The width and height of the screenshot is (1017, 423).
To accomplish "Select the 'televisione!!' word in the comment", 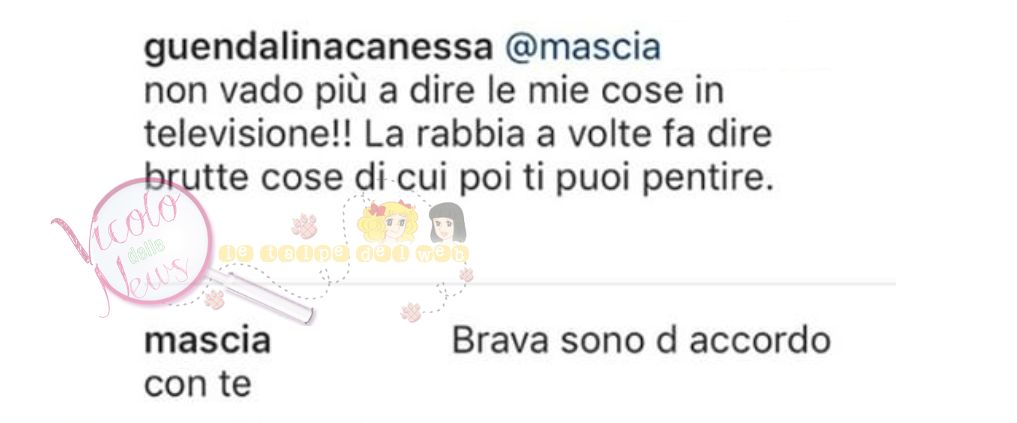I will coord(247,135).
